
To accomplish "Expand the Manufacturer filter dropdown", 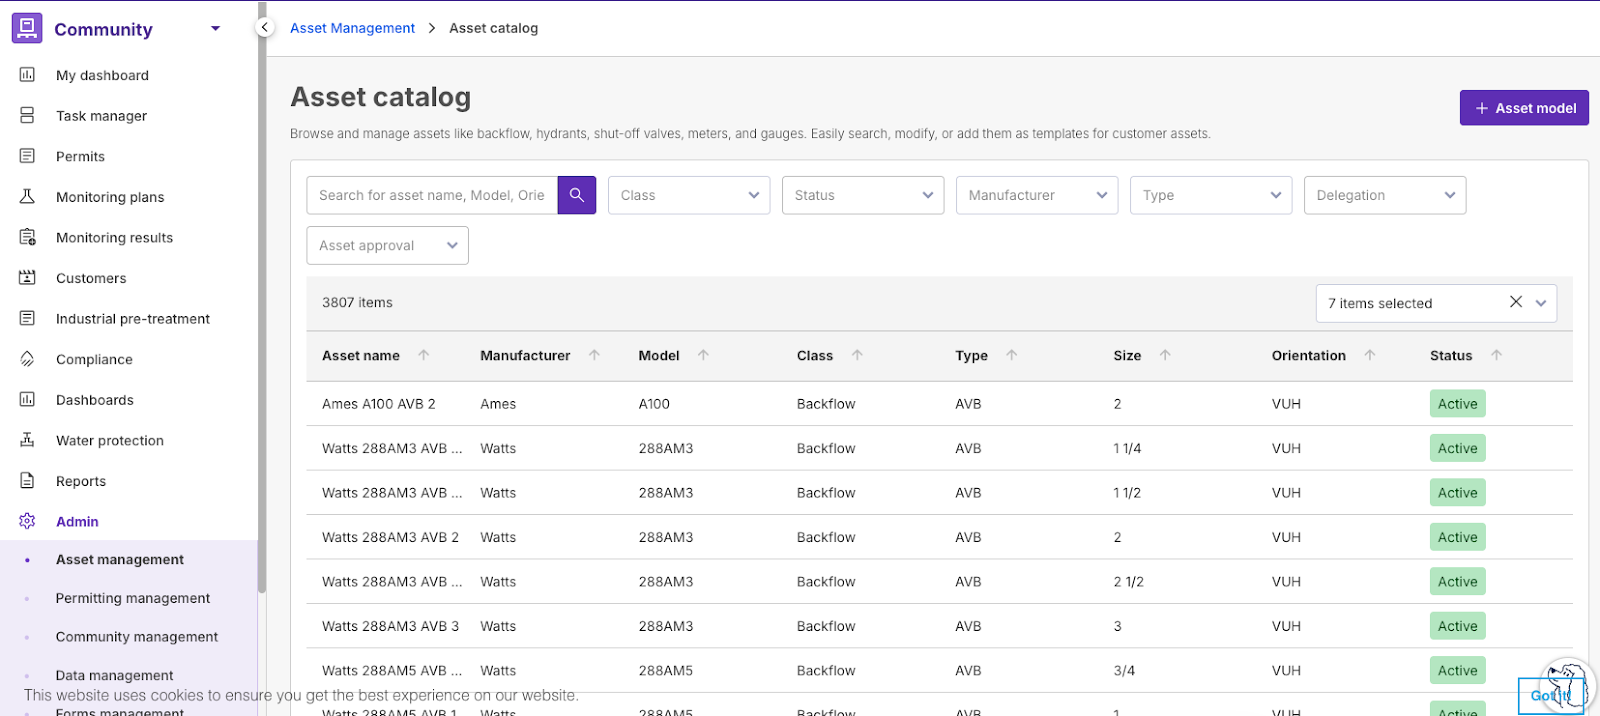I will (x=1036, y=195).
